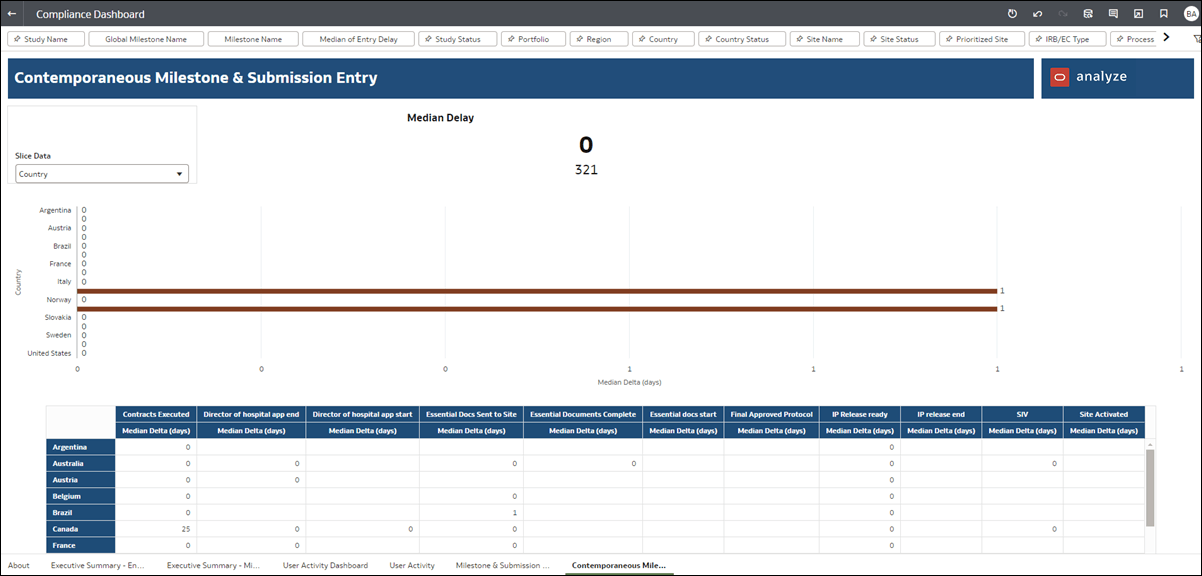Click the back arrow beside Compliance Dashboard

point(11,14)
